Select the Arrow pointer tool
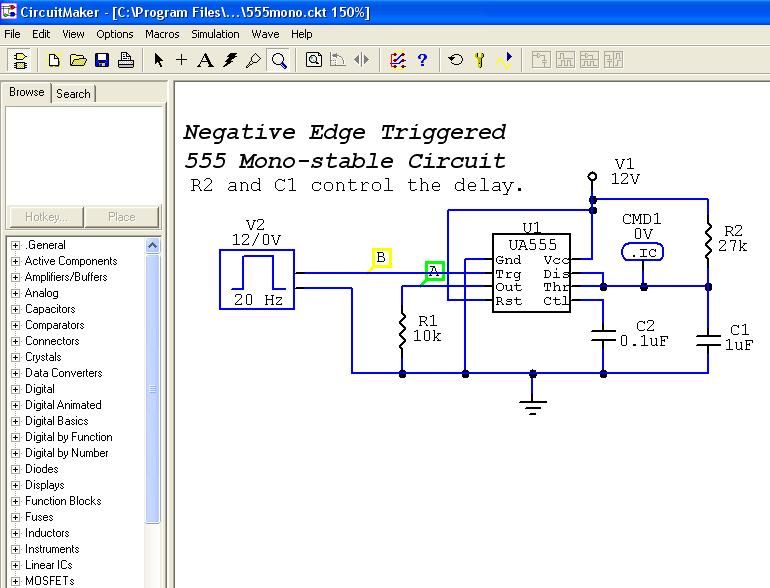Image resolution: width=770 pixels, height=588 pixels. (158, 60)
